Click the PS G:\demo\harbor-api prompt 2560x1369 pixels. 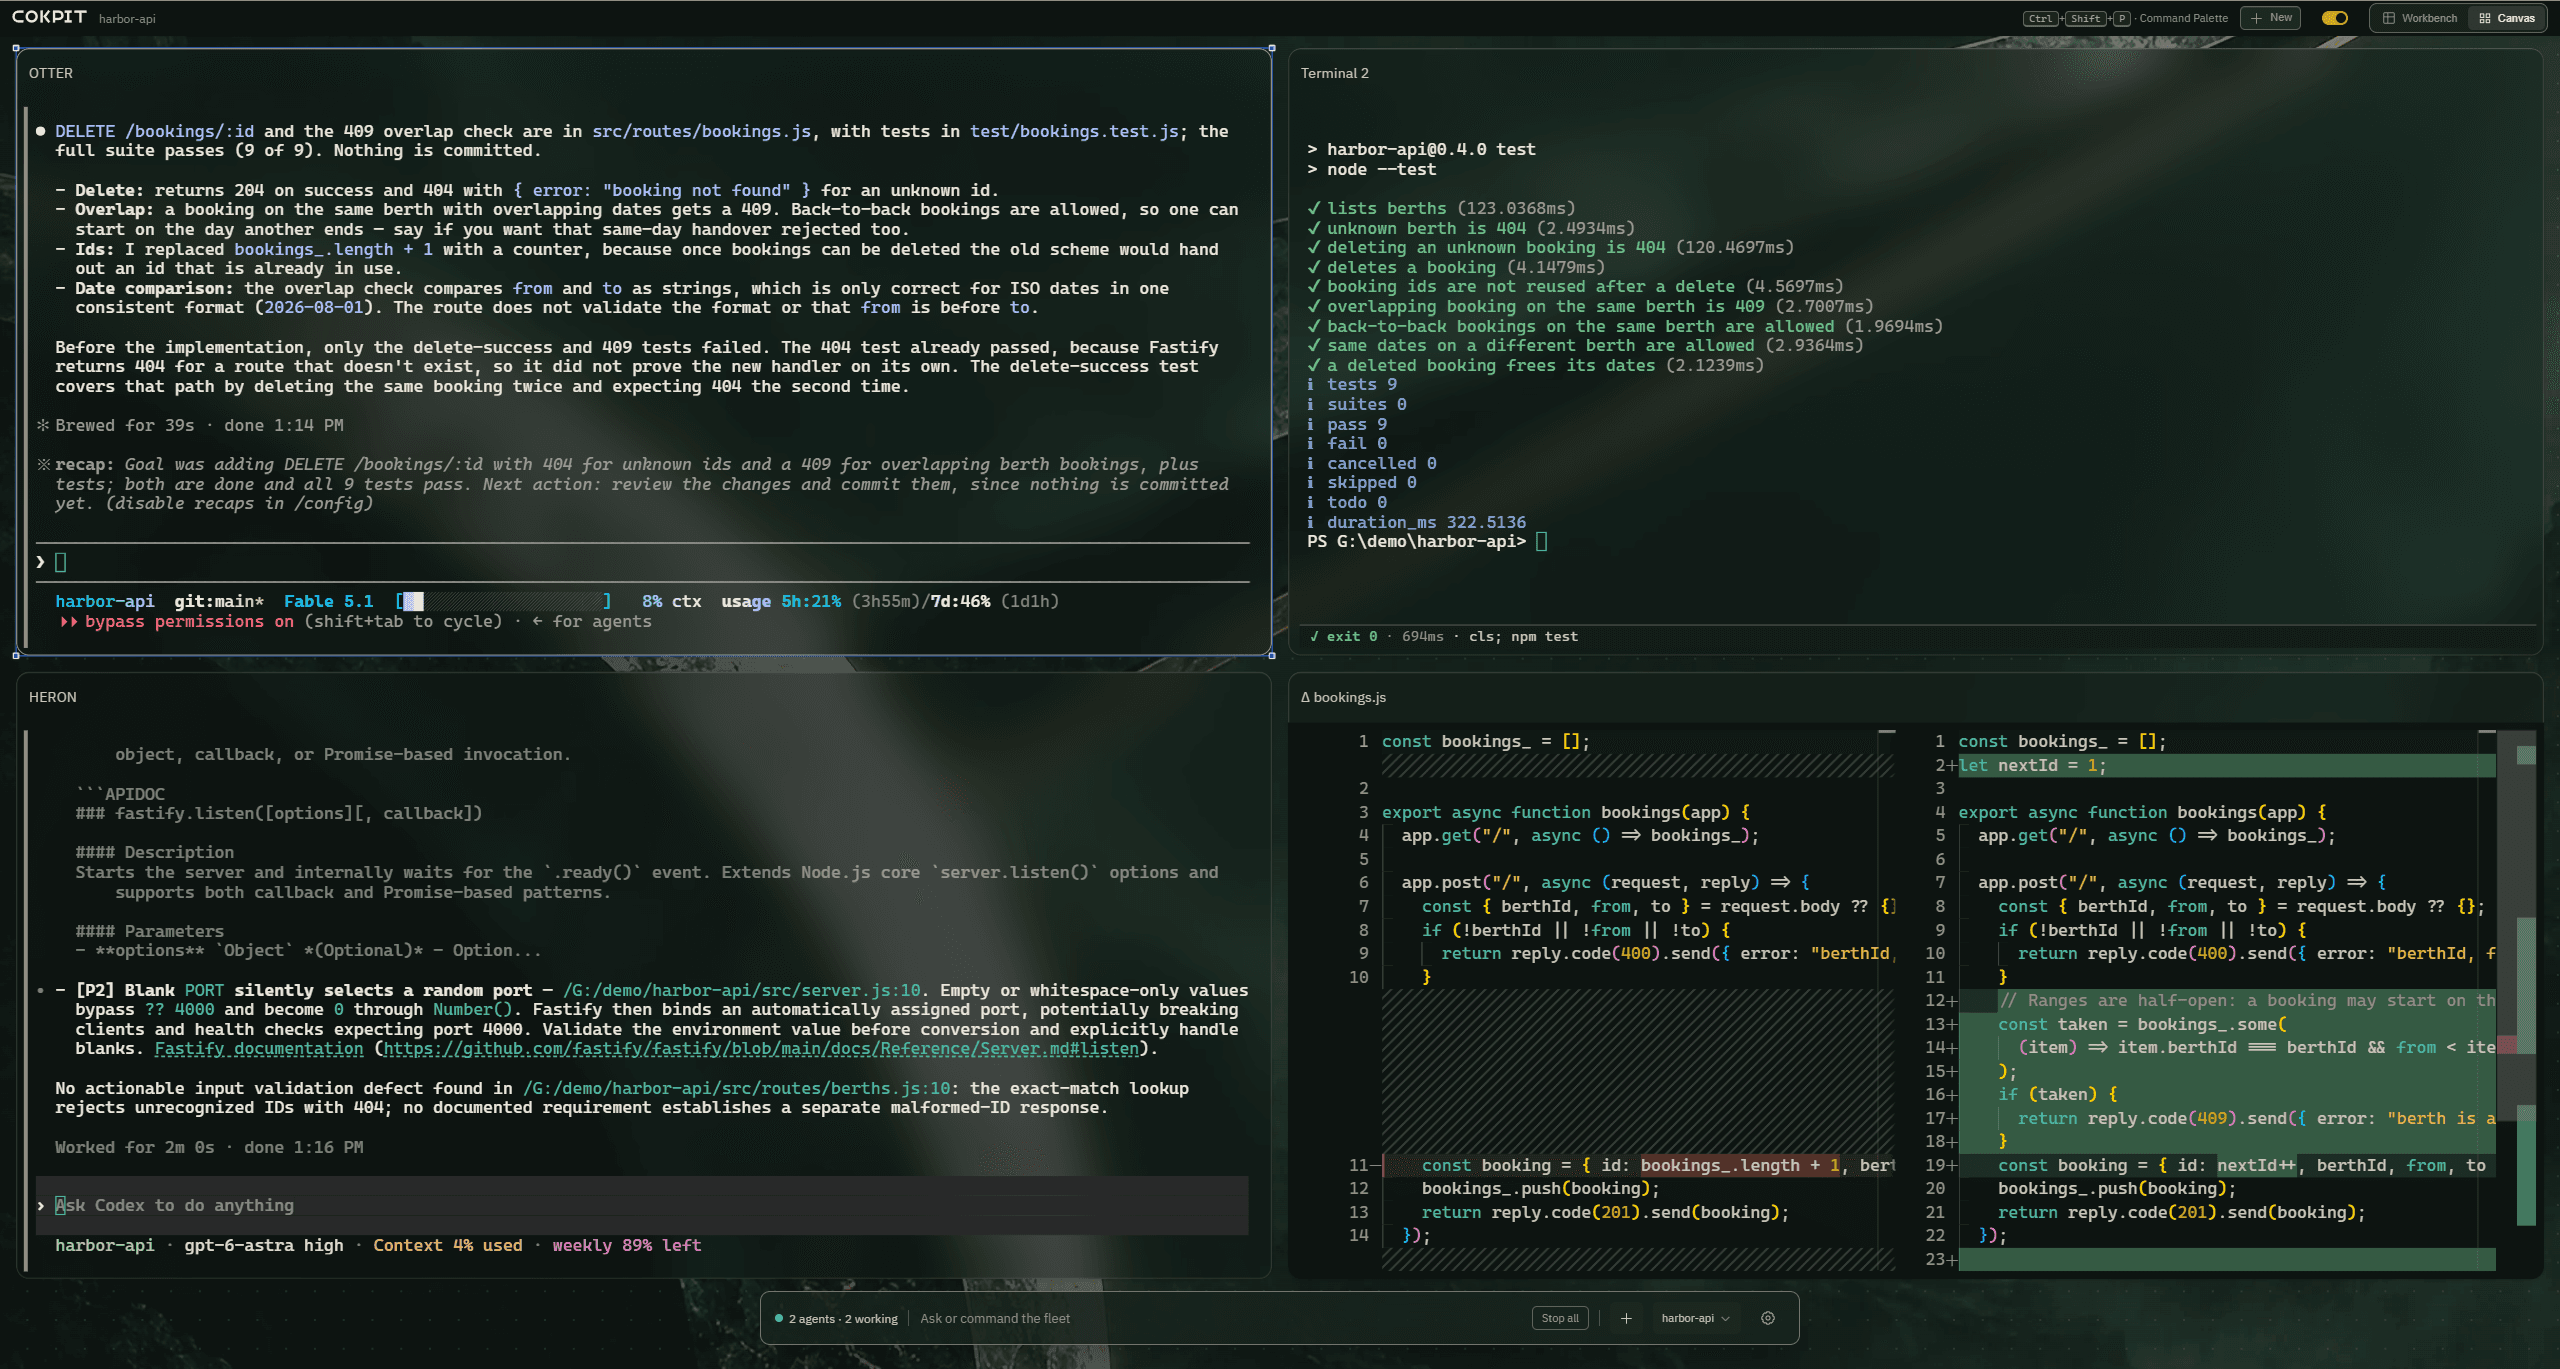click(x=1416, y=541)
